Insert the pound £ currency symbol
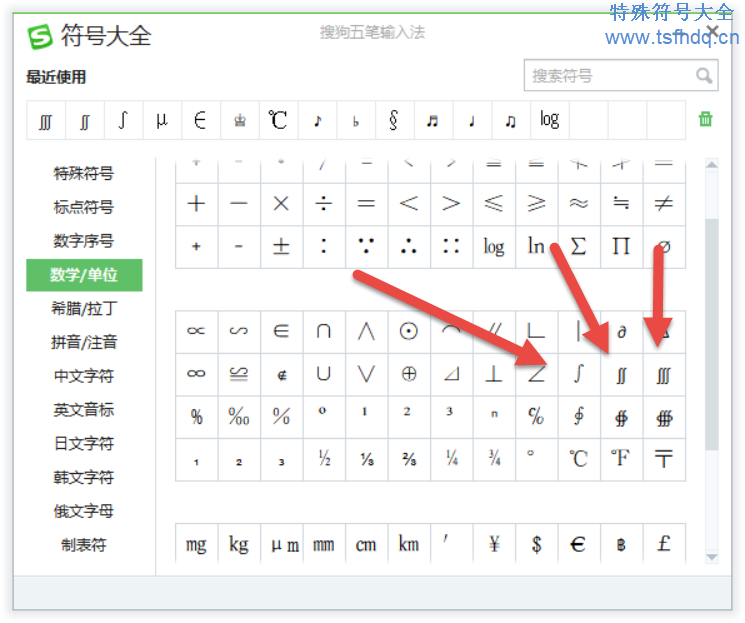 [664, 544]
